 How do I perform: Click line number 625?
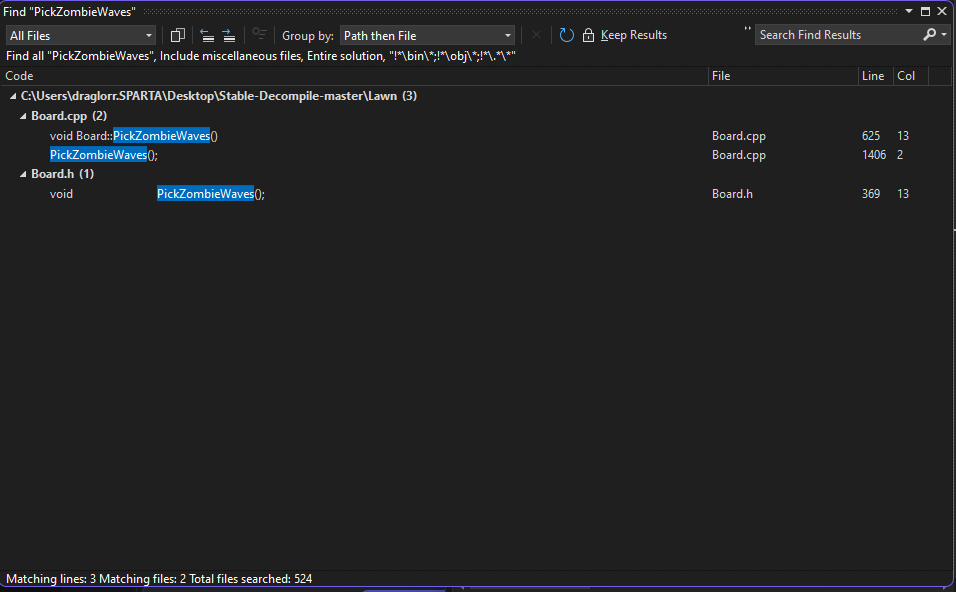point(871,136)
